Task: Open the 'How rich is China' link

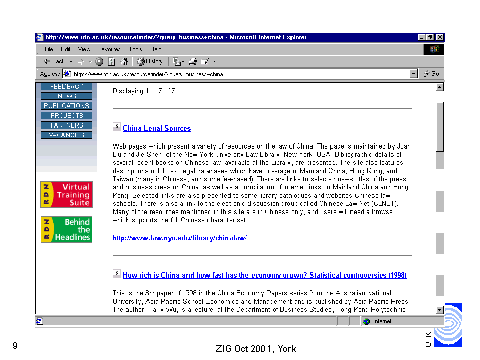Action: pyautogui.click(x=265, y=275)
